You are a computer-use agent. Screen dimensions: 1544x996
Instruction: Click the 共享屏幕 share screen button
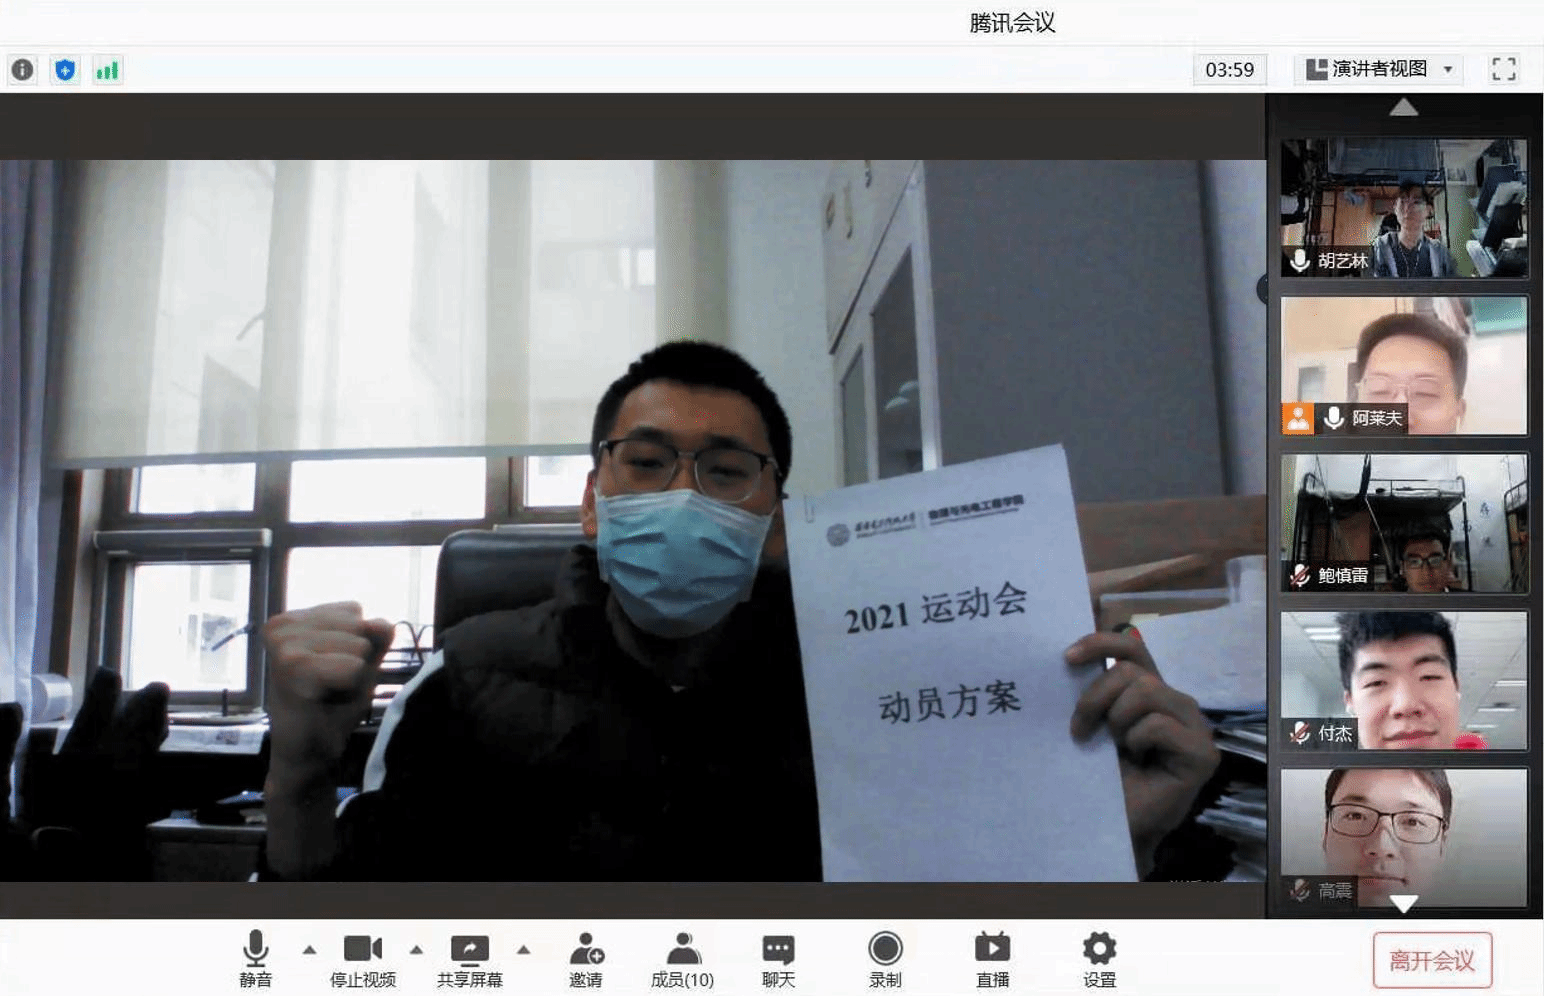469,960
